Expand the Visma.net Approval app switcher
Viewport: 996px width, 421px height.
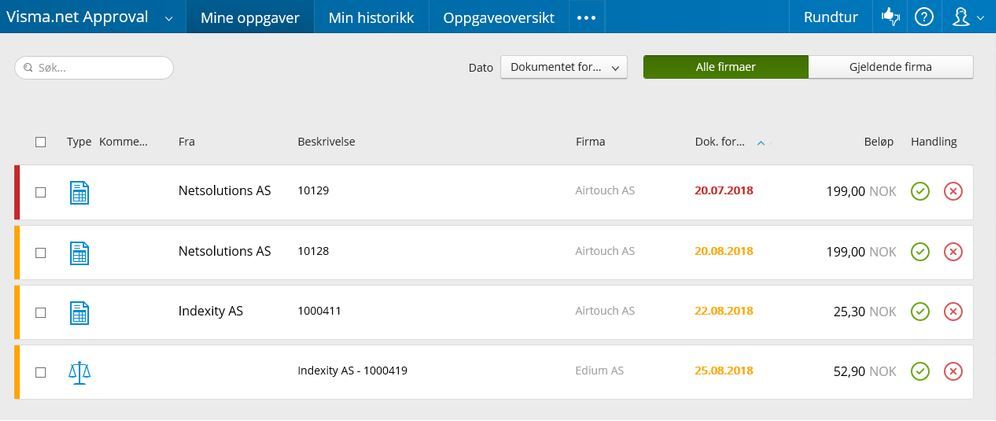[169, 18]
